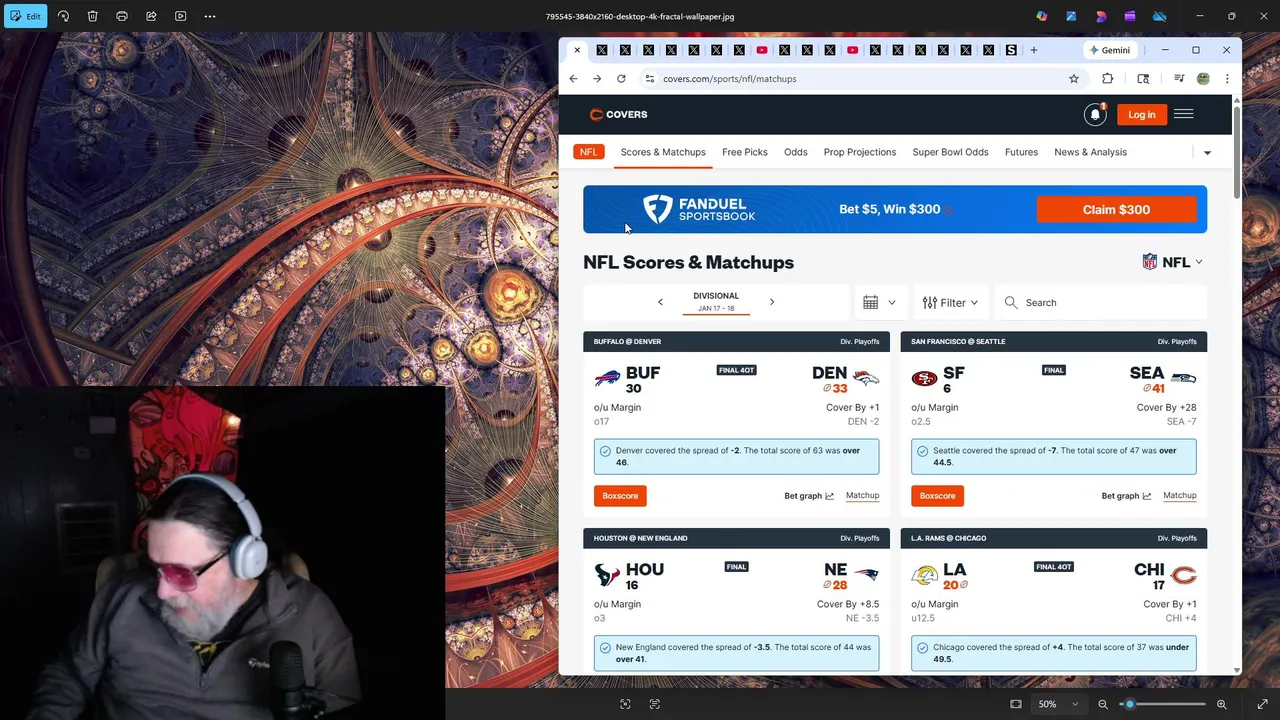Image resolution: width=1280 pixels, height=720 pixels.
Task: Open Boxscore for Buffalo @ Denver
Action: (x=620, y=496)
